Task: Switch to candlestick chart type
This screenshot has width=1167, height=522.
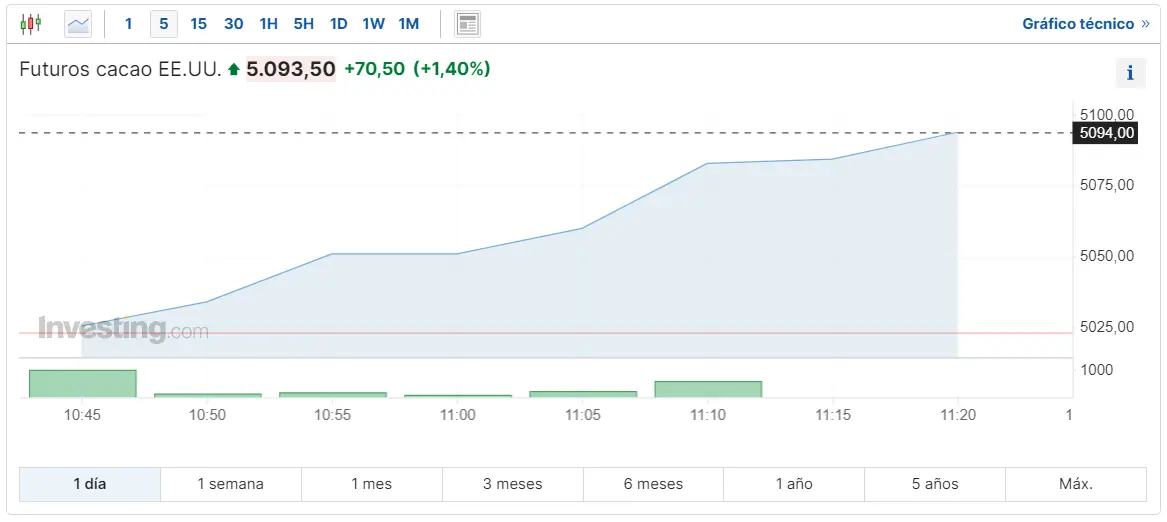Action: tap(31, 23)
